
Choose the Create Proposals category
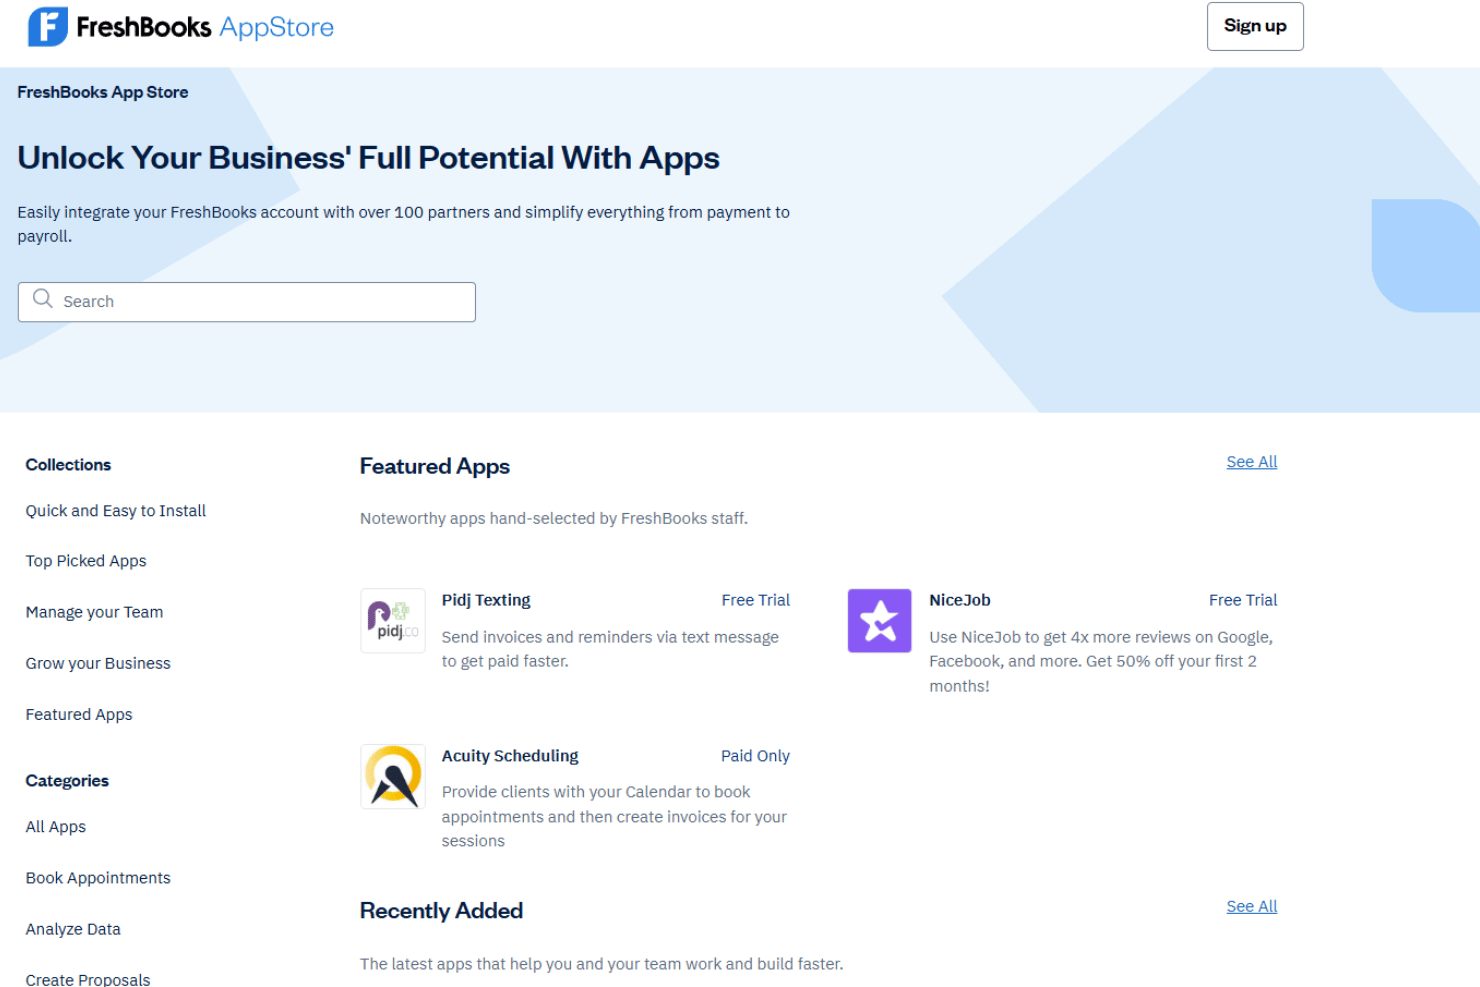tap(88, 979)
